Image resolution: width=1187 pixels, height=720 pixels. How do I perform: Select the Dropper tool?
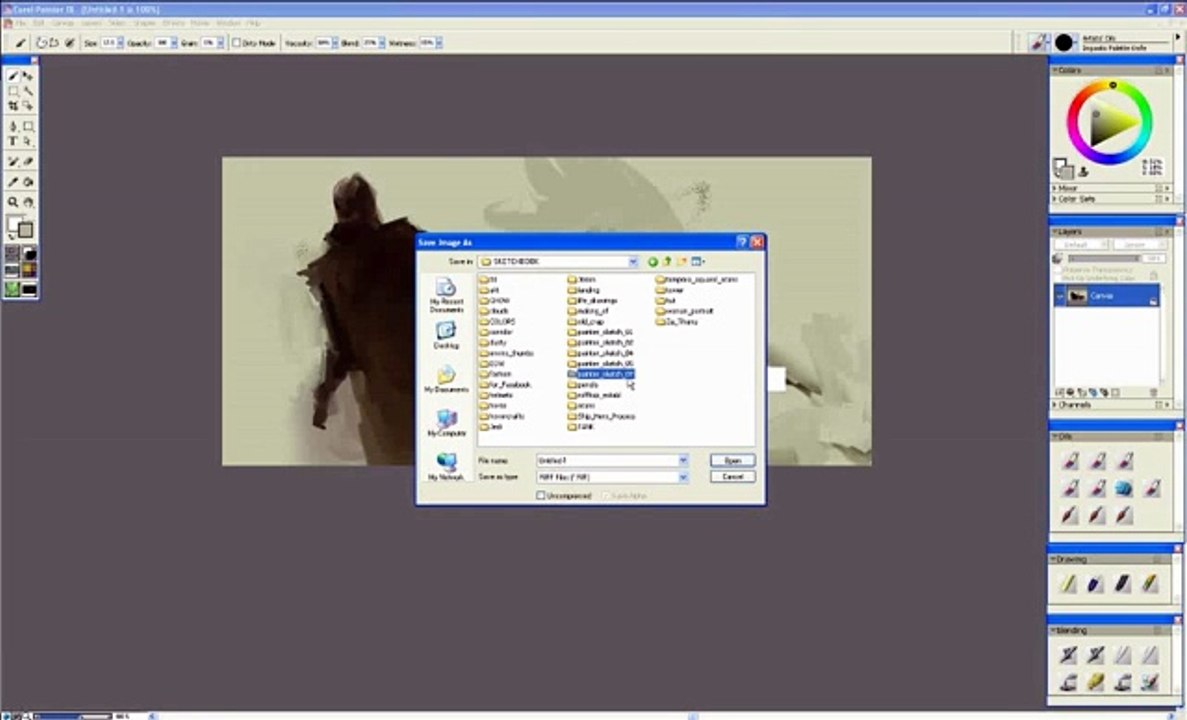[x=13, y=182]
